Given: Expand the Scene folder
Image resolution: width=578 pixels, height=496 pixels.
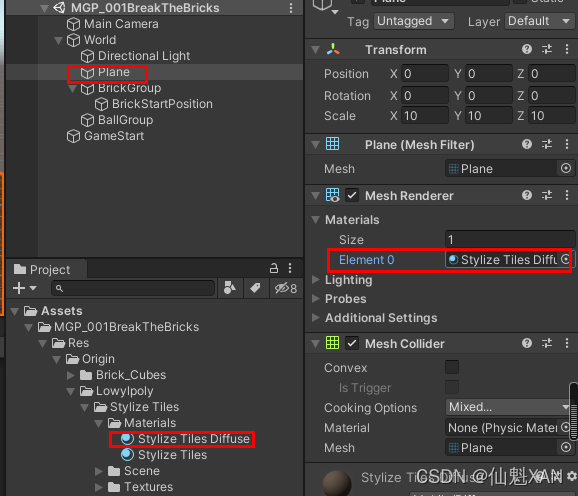Looking at the screenshot, I should click(x=98, y=471).
